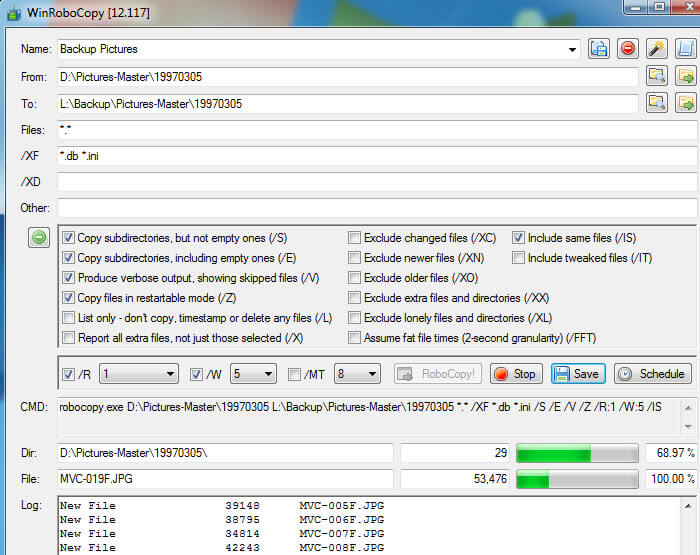Maximize the WinRoboCopy window
This screenshot has width=700, height=555.
[x=659, y=7]
